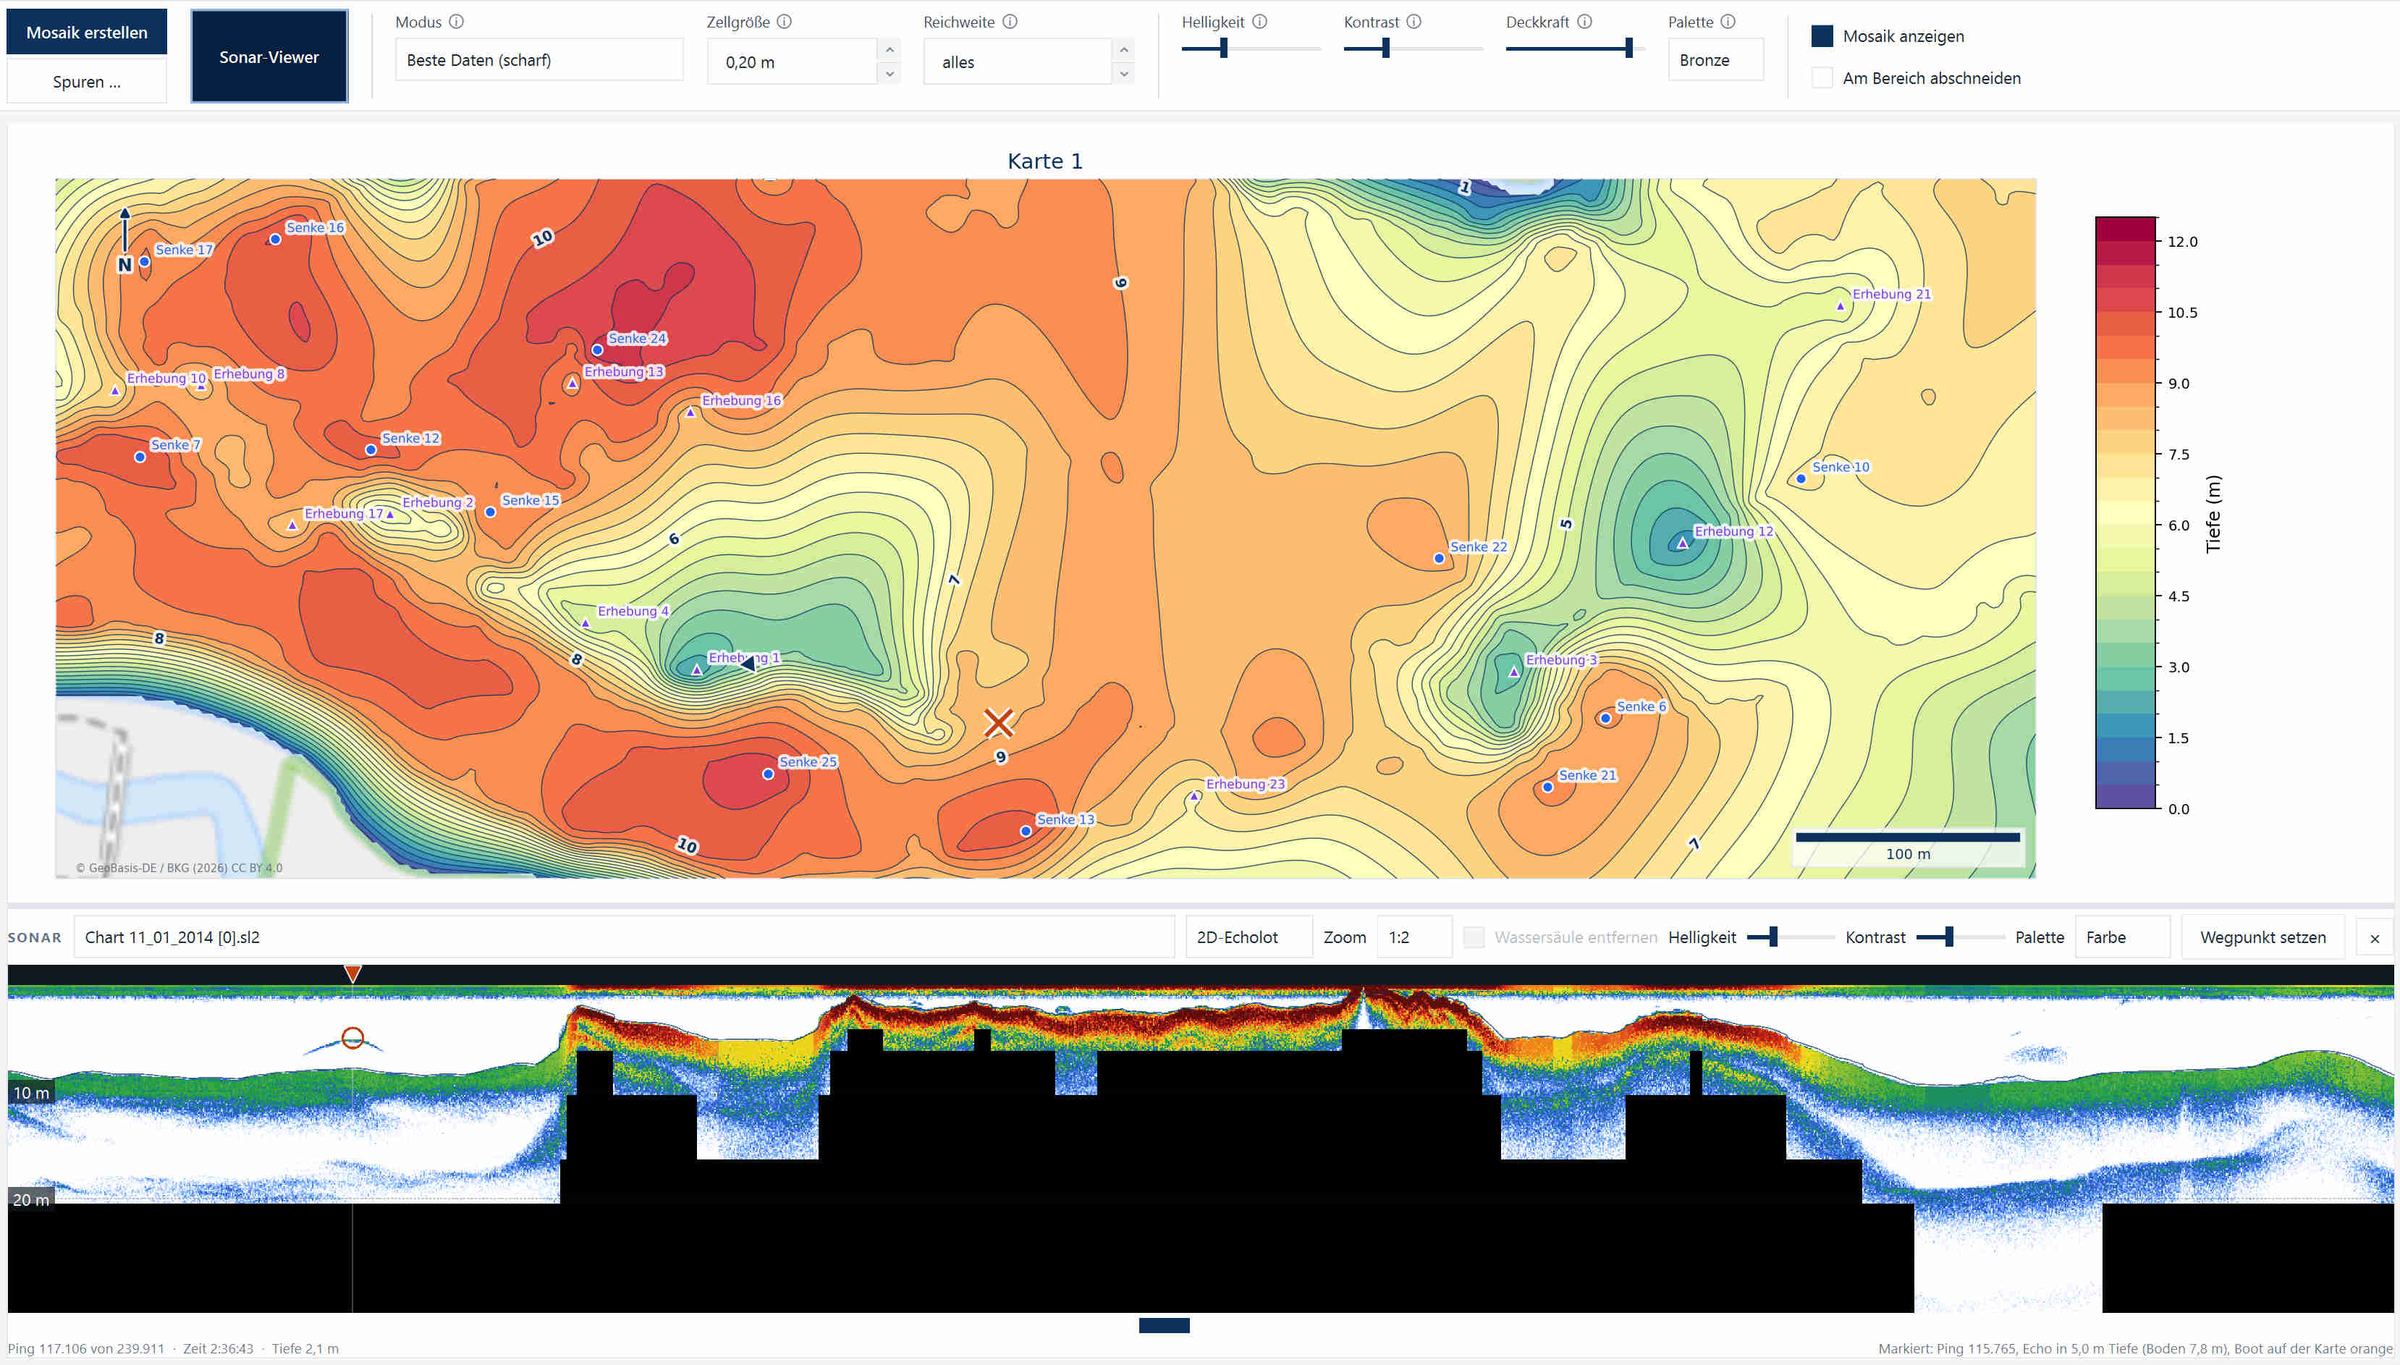
Task: Click the Helligkeit info icon in the top toolbar
Action: coord(1260,21)
